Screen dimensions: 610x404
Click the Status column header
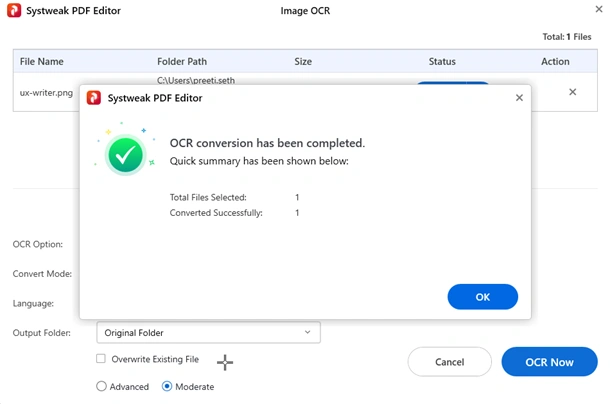(x=442, y=61)
